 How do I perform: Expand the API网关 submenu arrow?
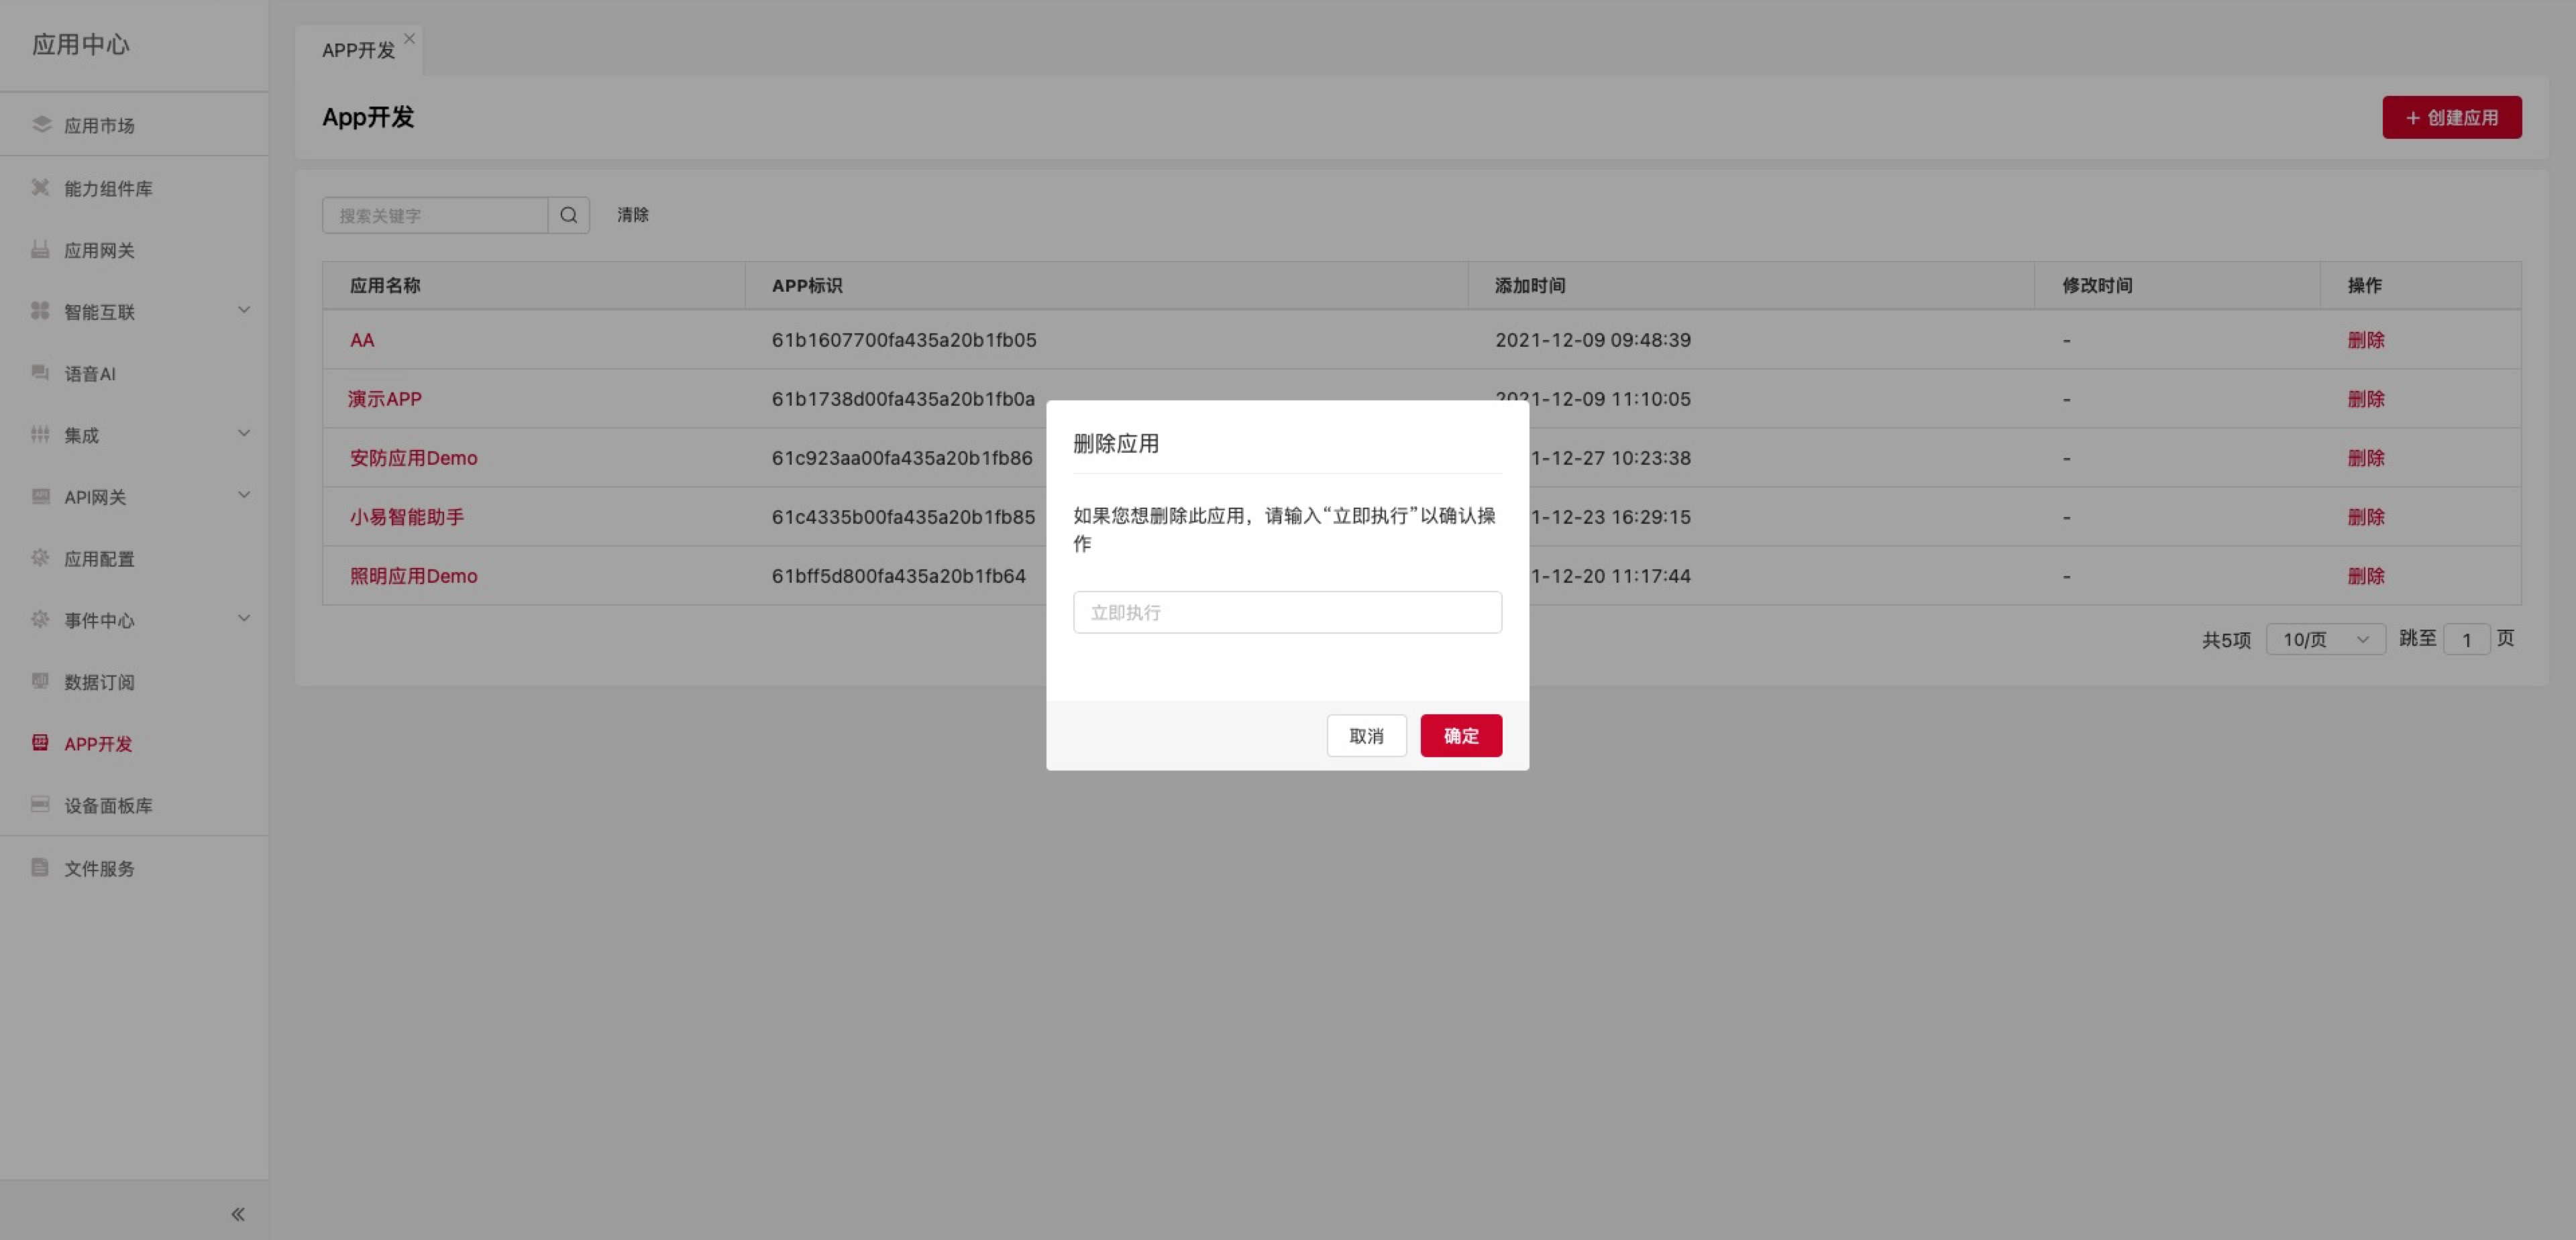(244, 495)
